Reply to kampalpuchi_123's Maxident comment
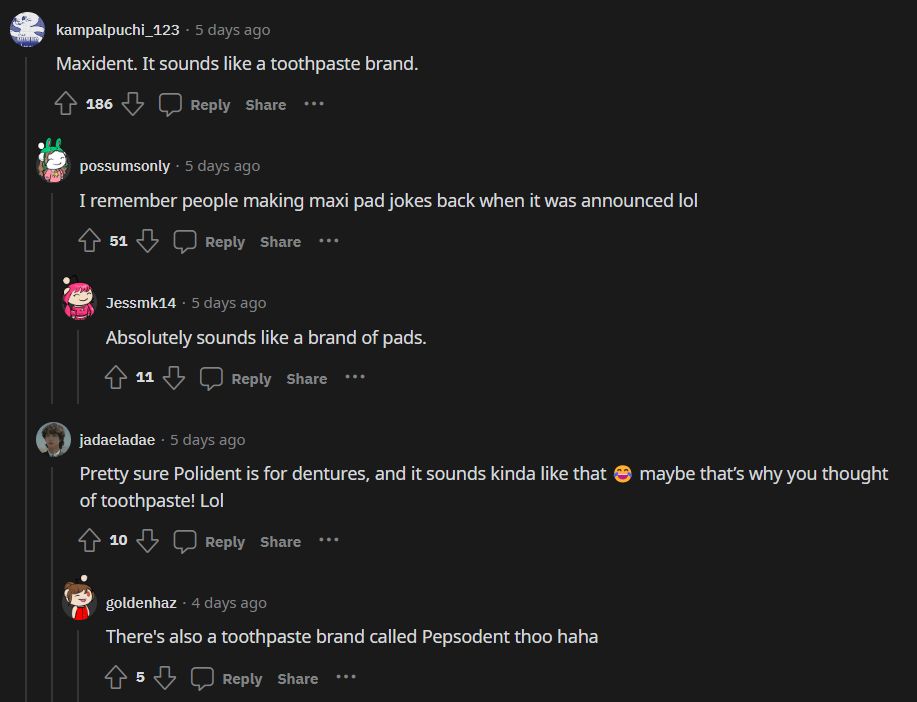The width and height of the screenshot is (917, 702). coord(196,104)
